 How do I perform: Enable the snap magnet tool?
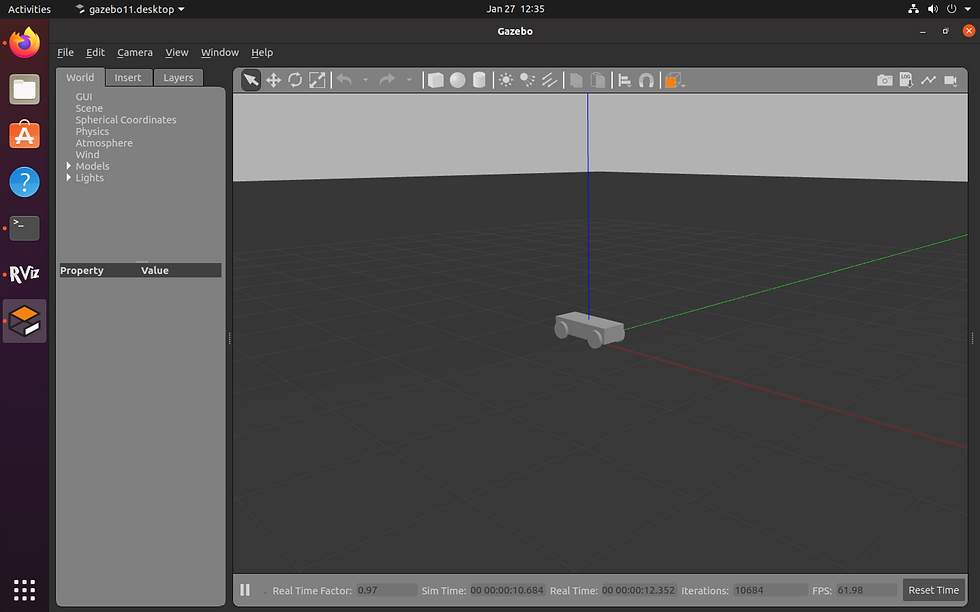[646, 80]
